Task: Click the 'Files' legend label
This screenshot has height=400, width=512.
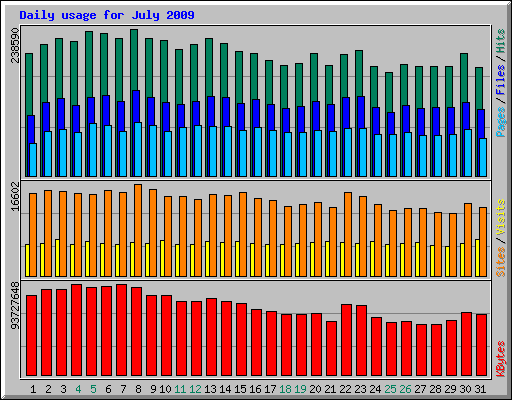Action: [501, 80]
